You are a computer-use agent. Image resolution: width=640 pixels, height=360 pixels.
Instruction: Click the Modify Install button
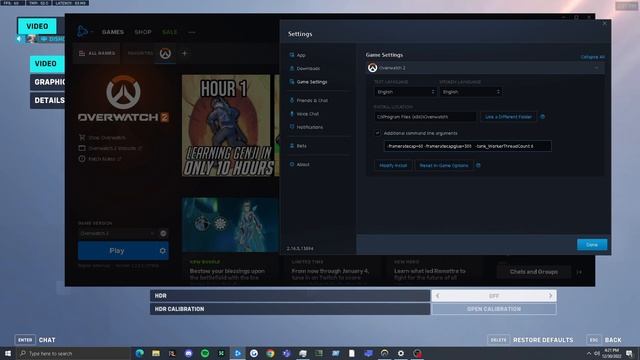click(x=393, y=165)
